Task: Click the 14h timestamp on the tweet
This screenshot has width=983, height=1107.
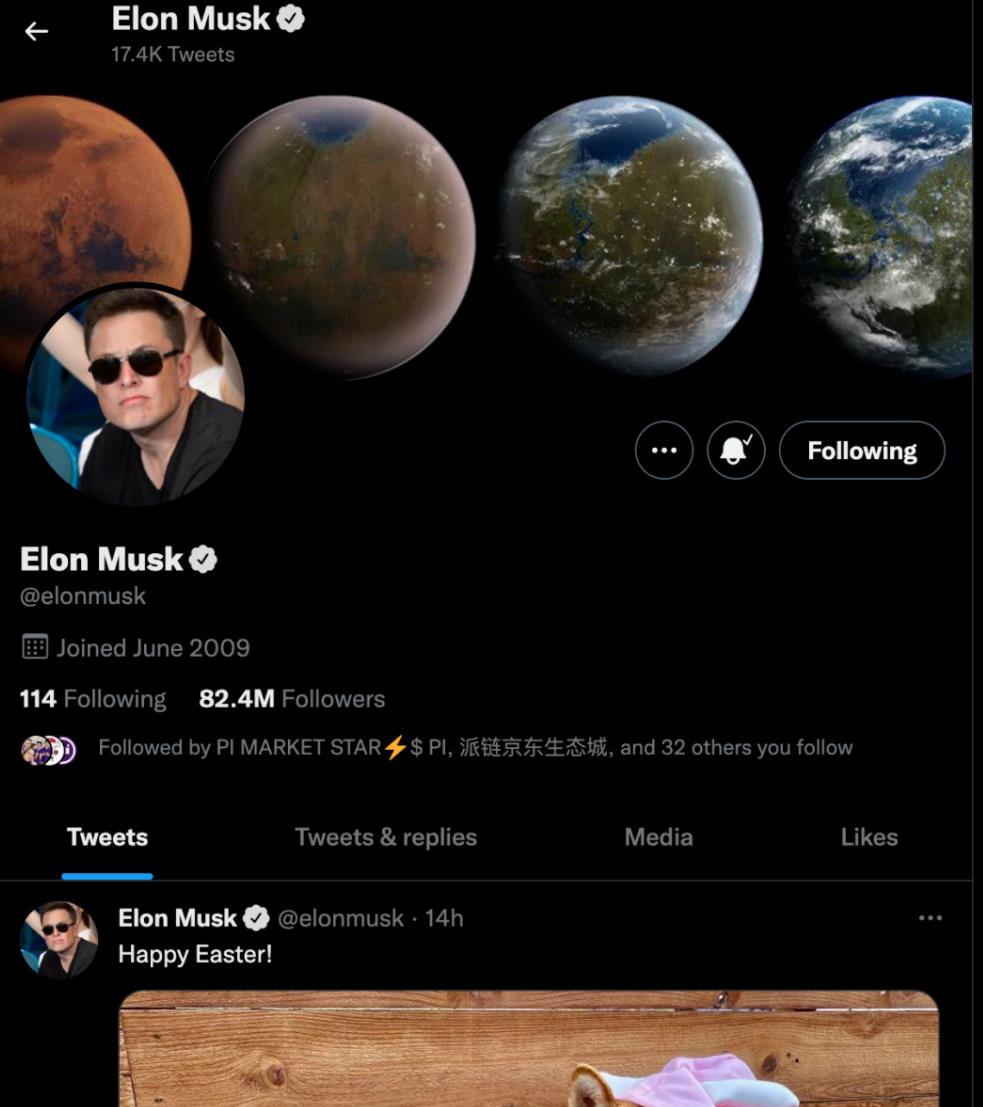Action: pos(443,918)
